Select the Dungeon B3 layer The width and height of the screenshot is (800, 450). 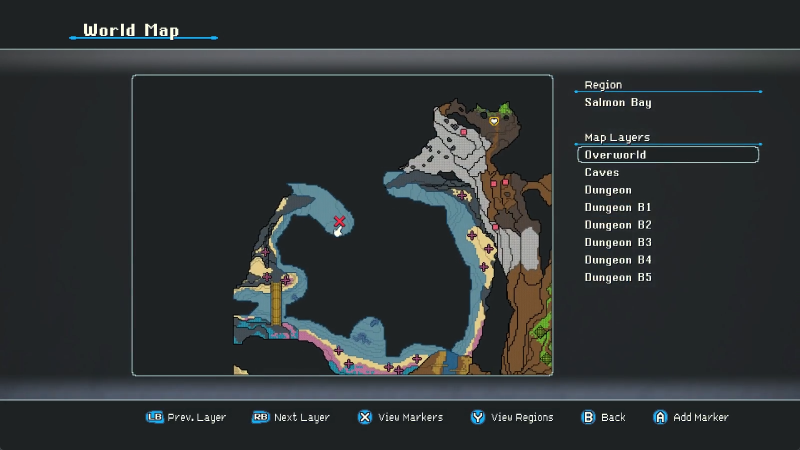click(x=617, y=242)
